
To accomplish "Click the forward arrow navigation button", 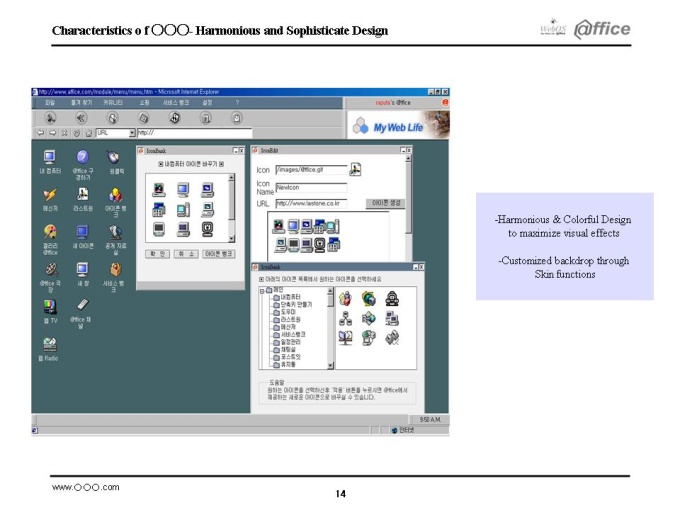I will tap(52, 133).
